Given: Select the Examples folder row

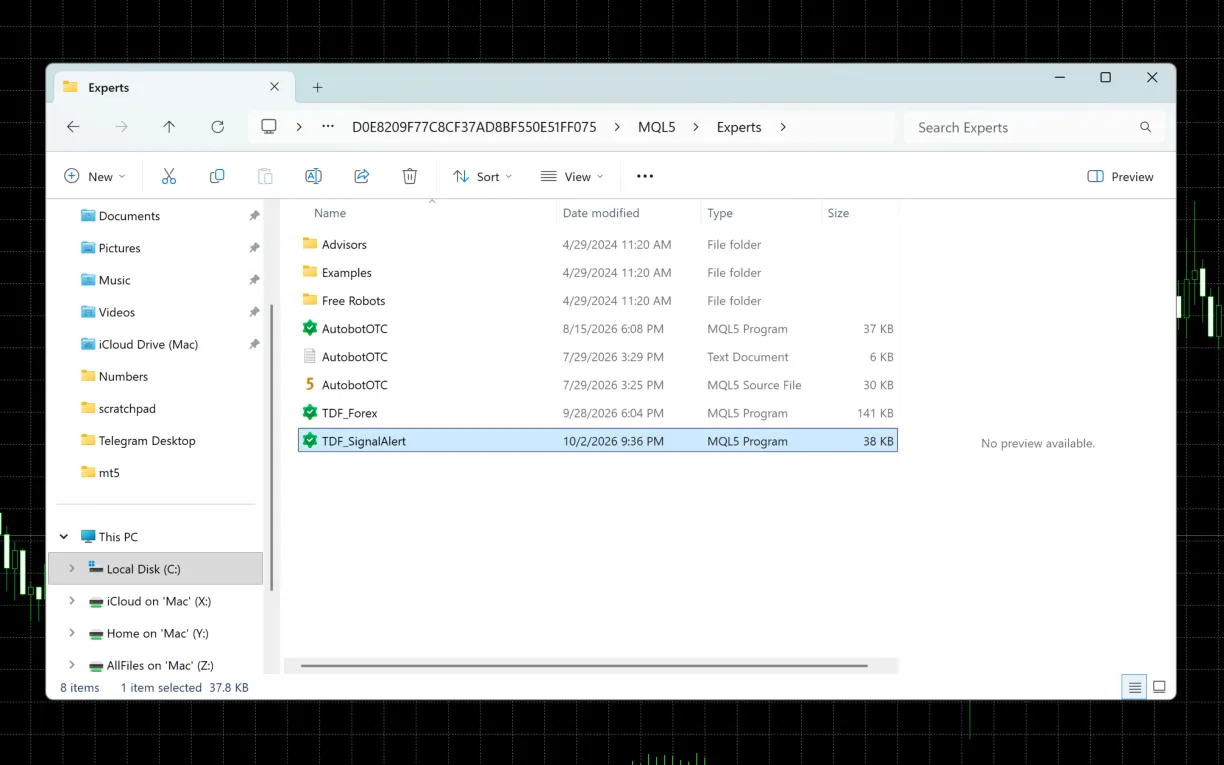Looking at the screenshot, I should coord(598,272).
